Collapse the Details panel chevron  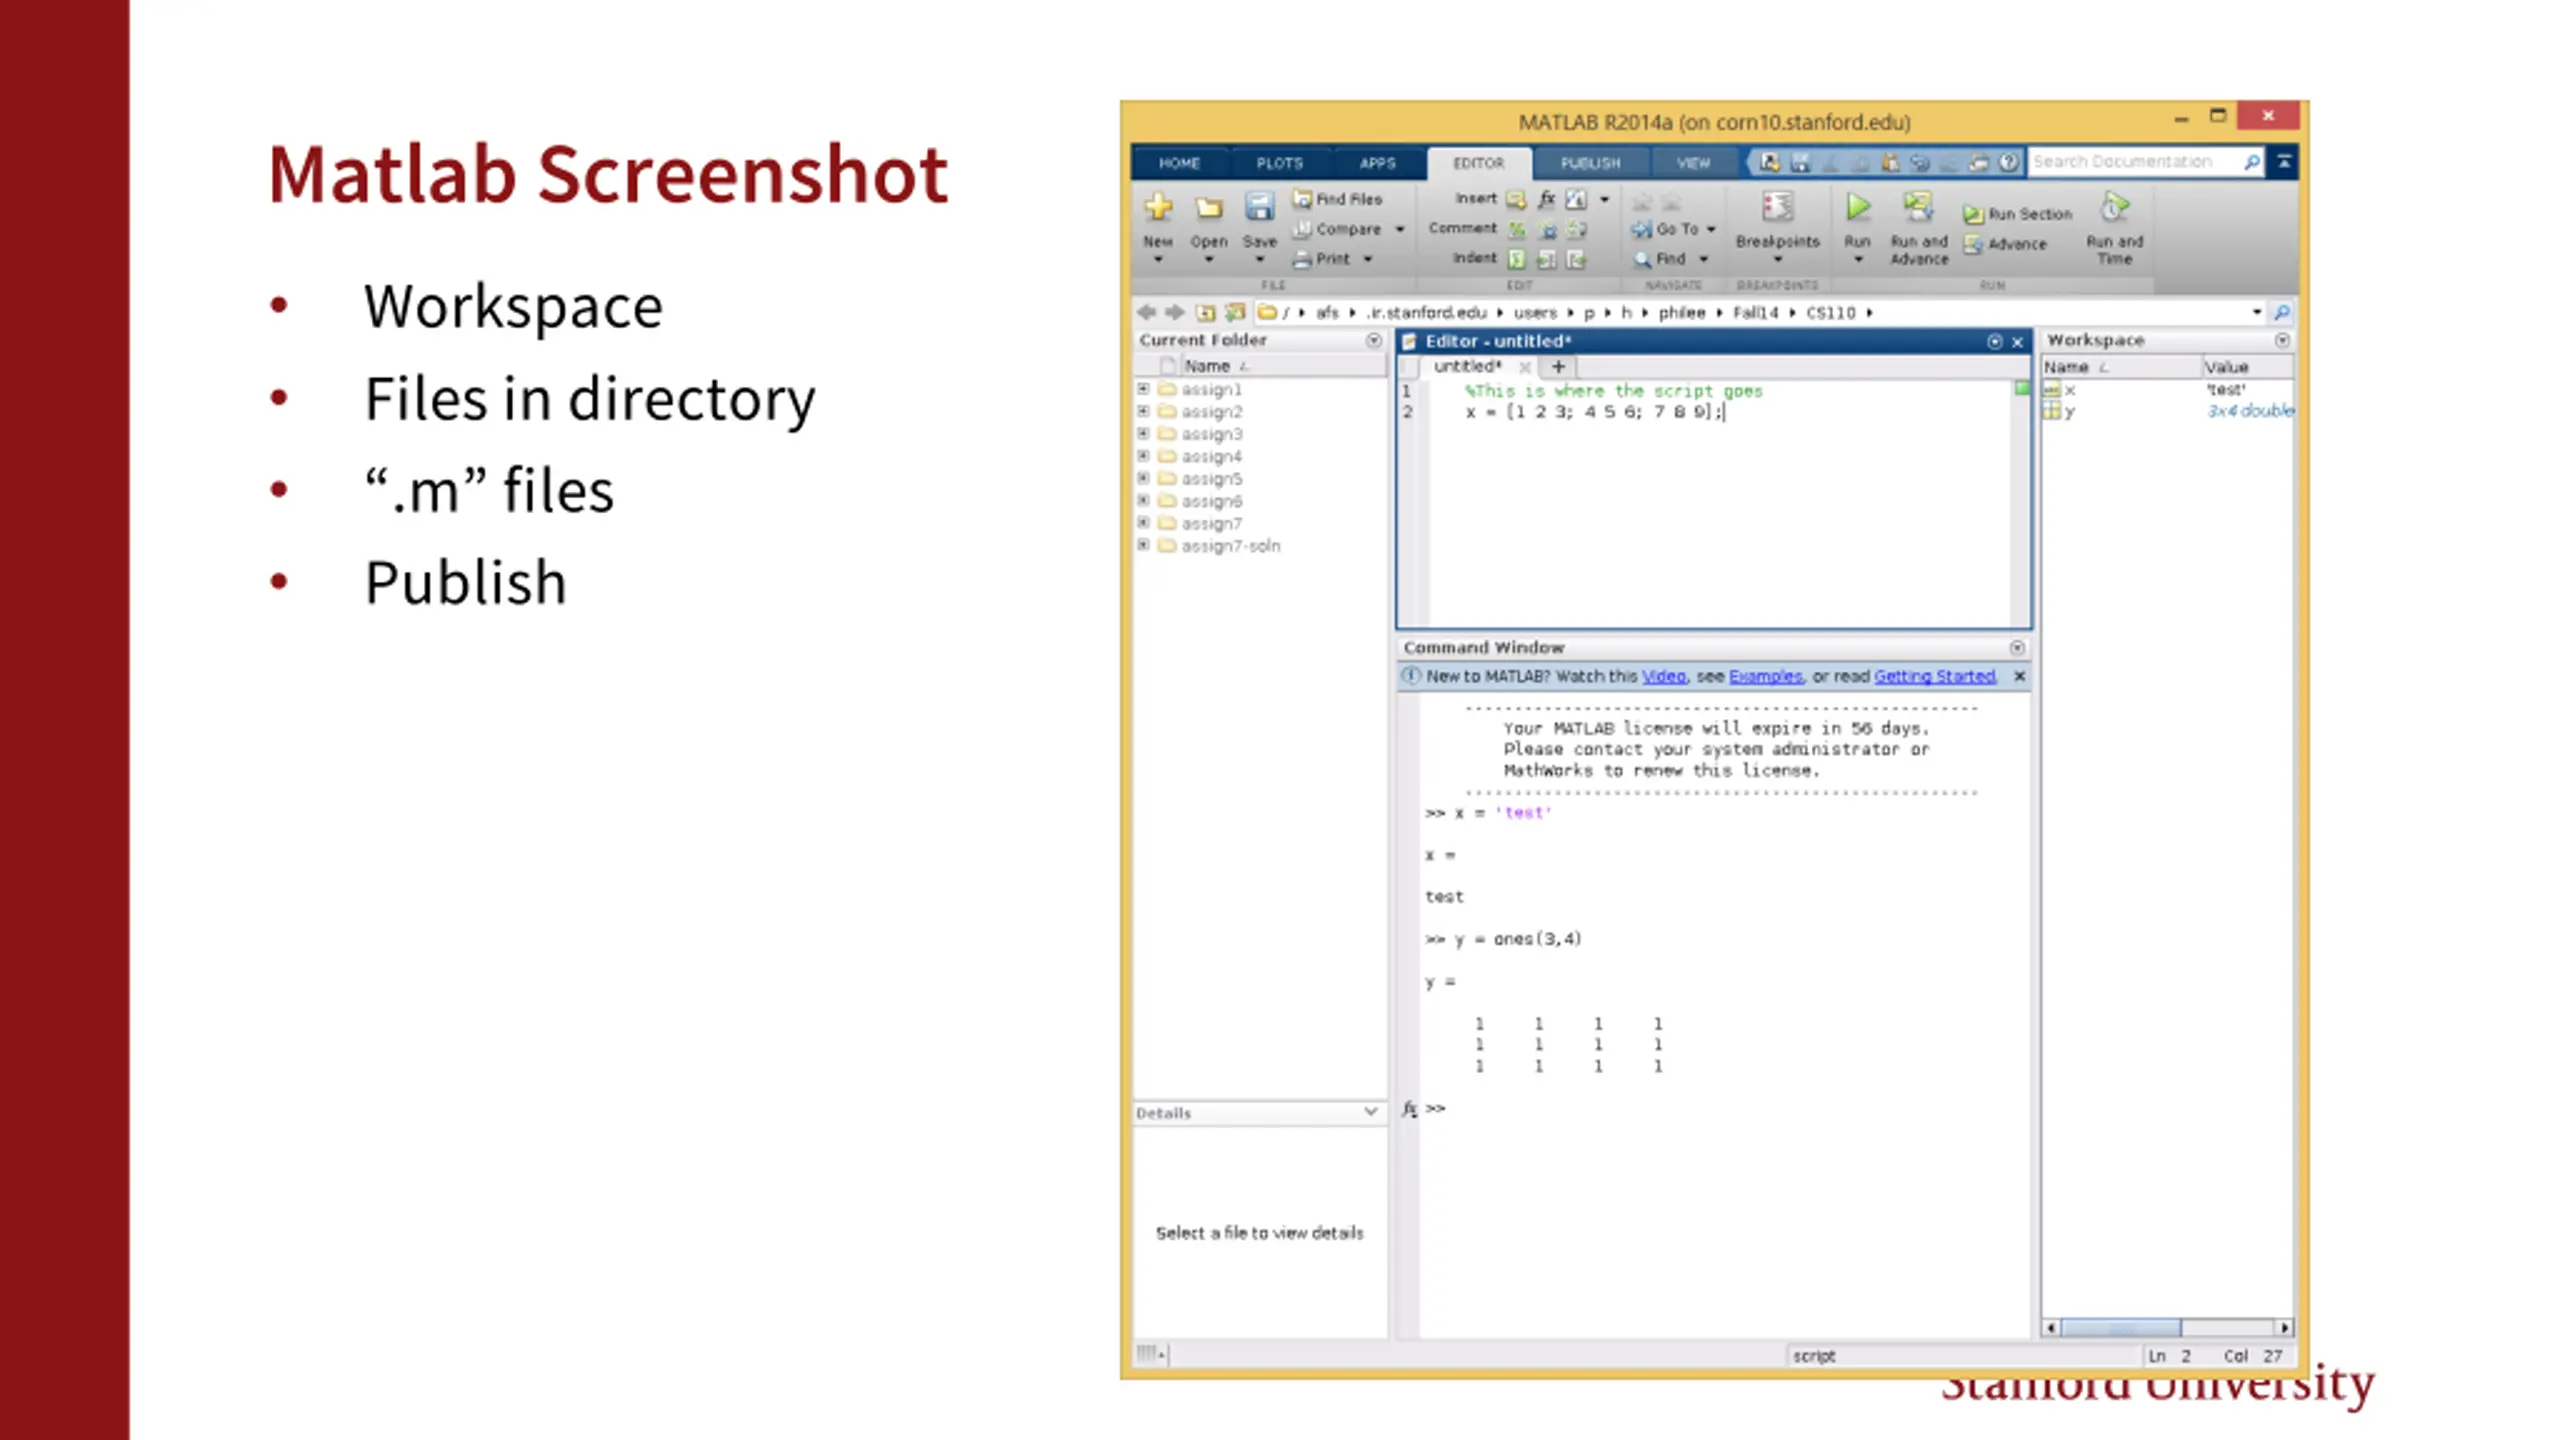point(1370,1112)
